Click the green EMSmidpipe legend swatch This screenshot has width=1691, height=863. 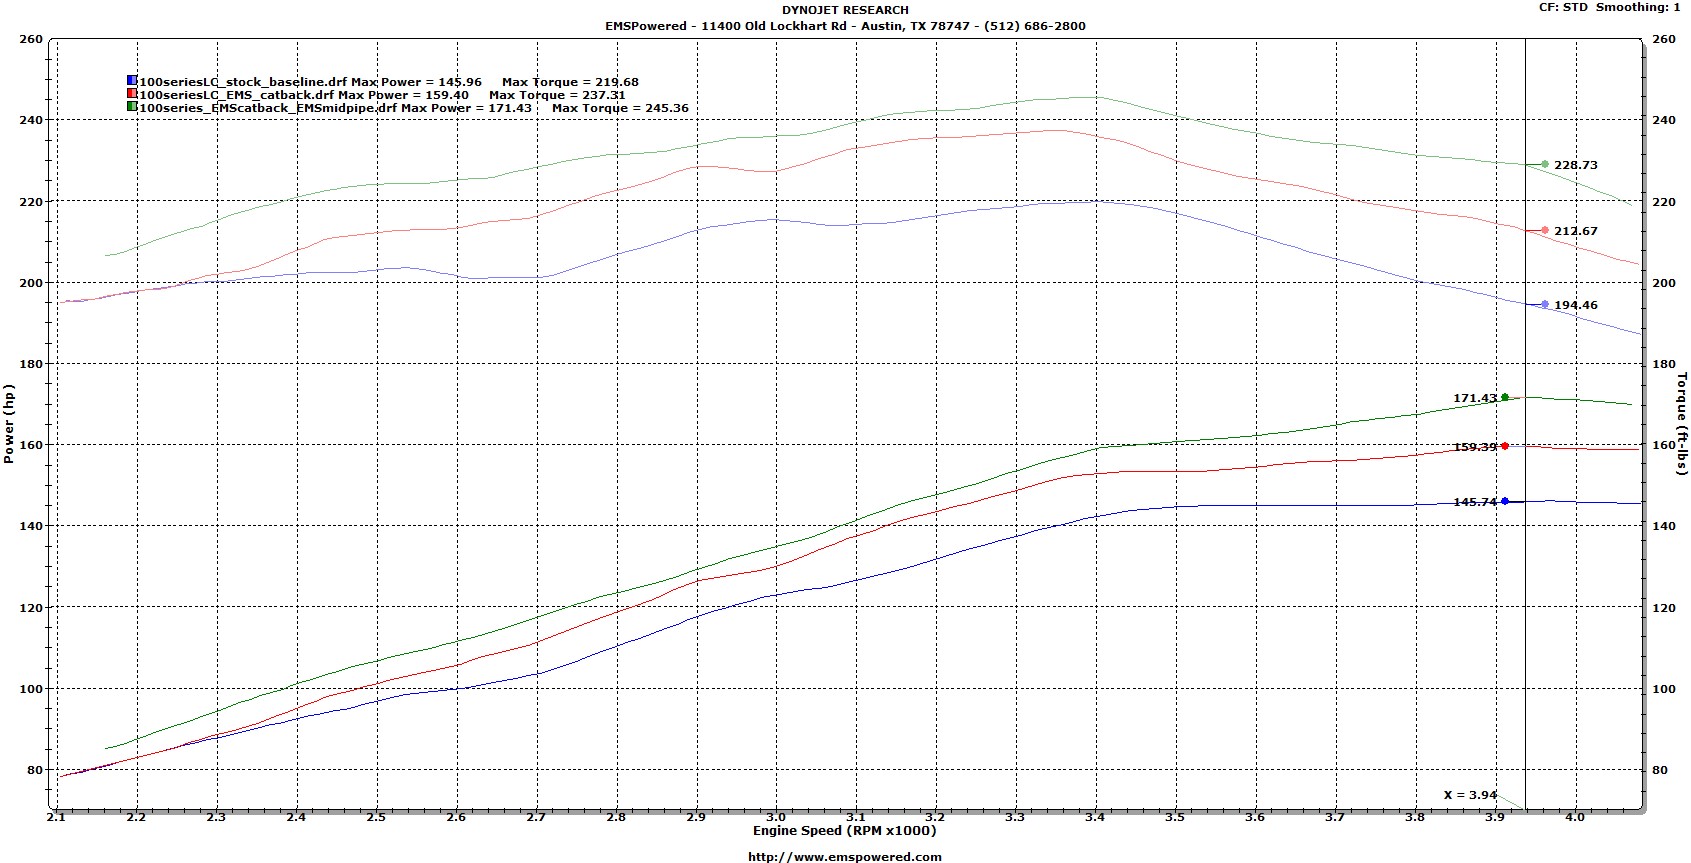click(132, 107)
